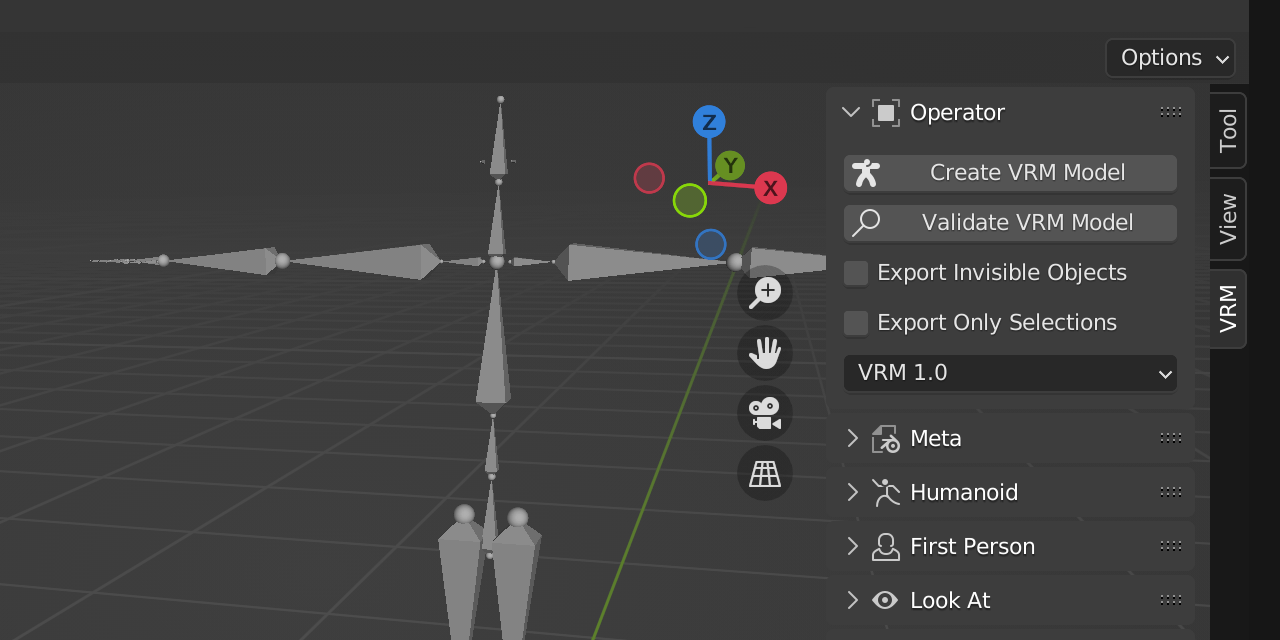
Task: Switch to the Tool sidebar tab
Action: point(1228,131)
